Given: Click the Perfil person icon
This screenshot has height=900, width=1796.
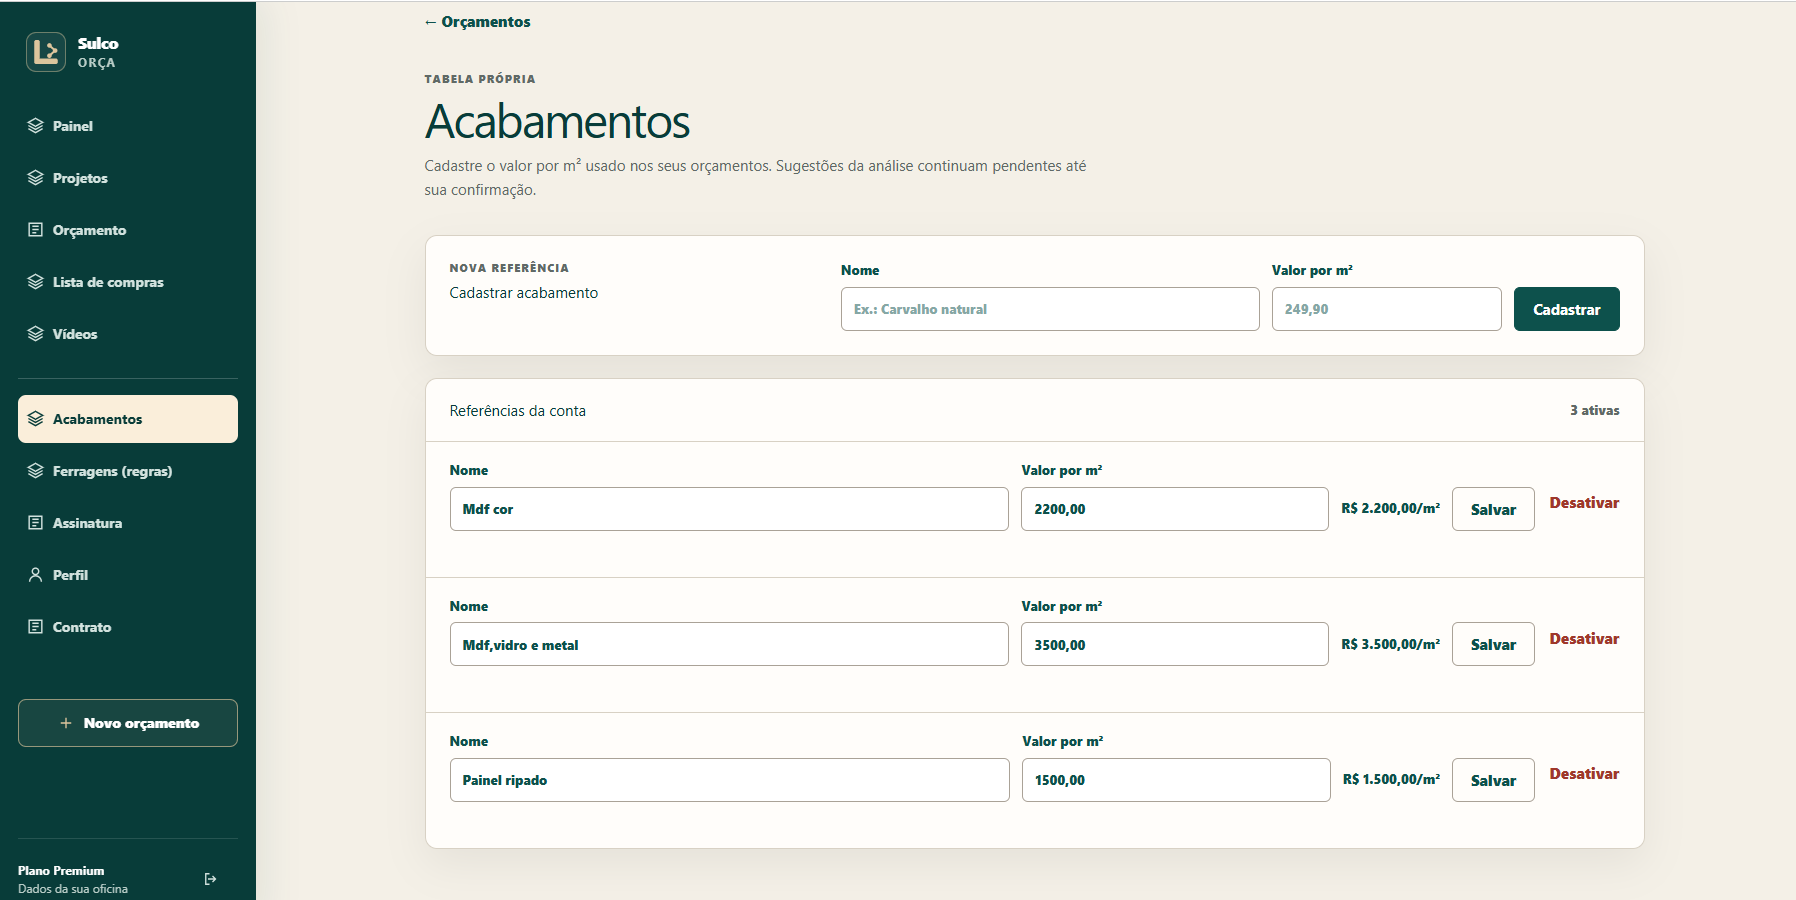Looking at the screenshot, I should [x=36, y=575].
